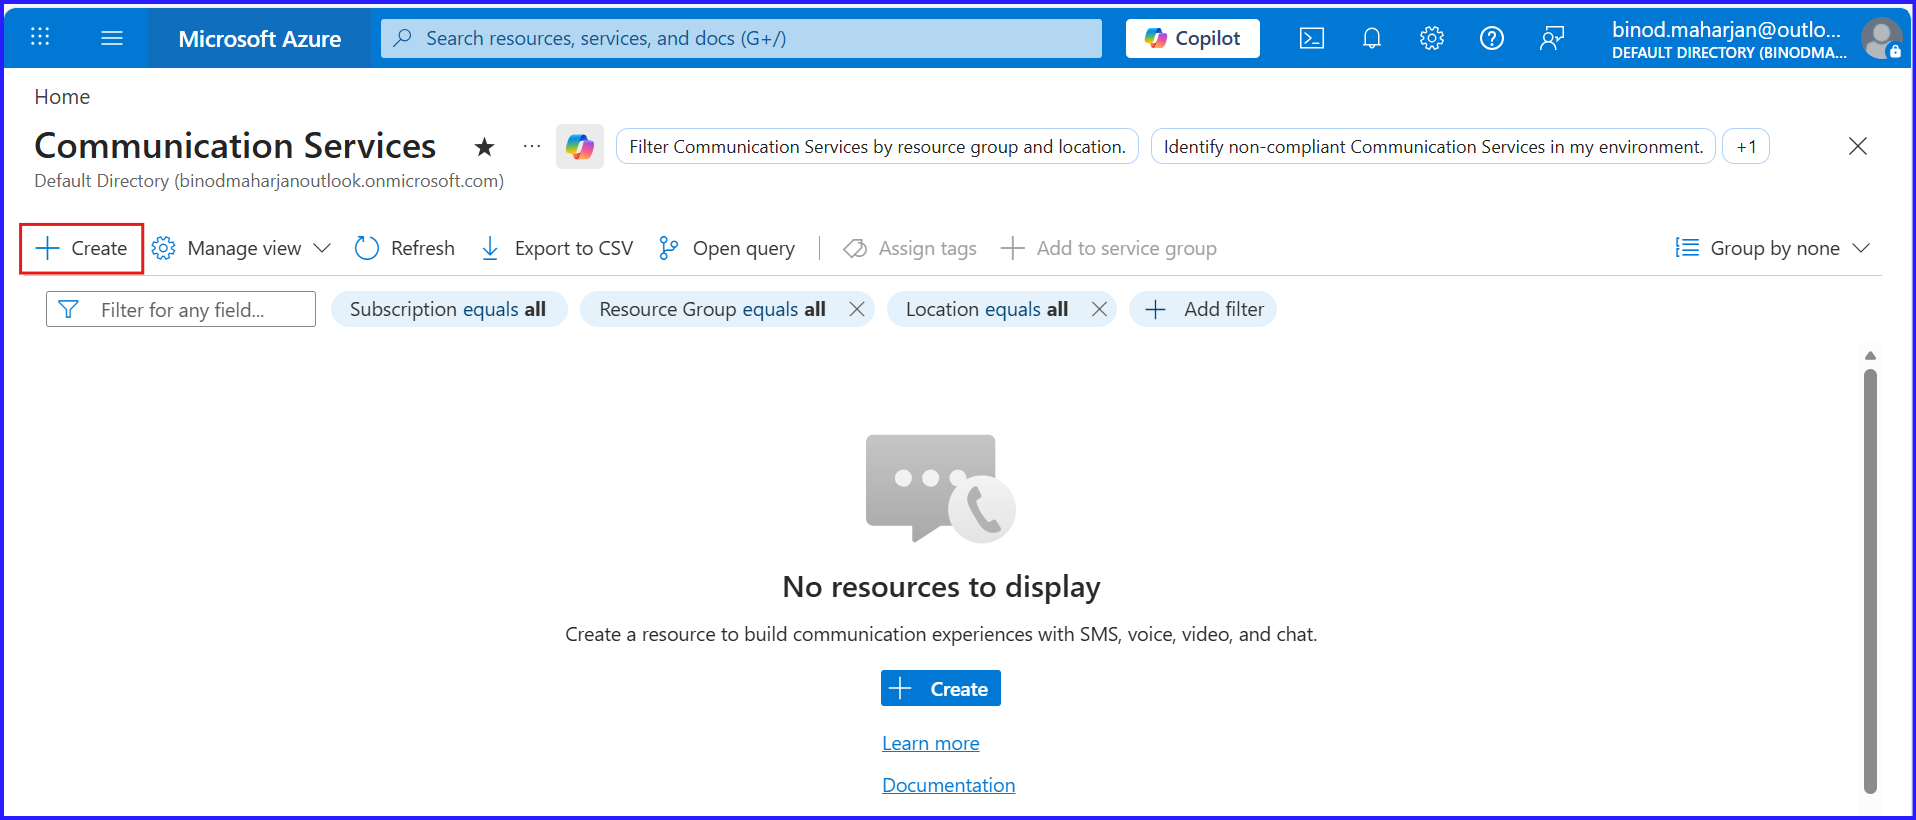The width and height of the screenshot is (1916, 820).
Task: Select suggestion Identify non-compliant Communication Services
Action: pyautogui.click(x=1433, y=147)
